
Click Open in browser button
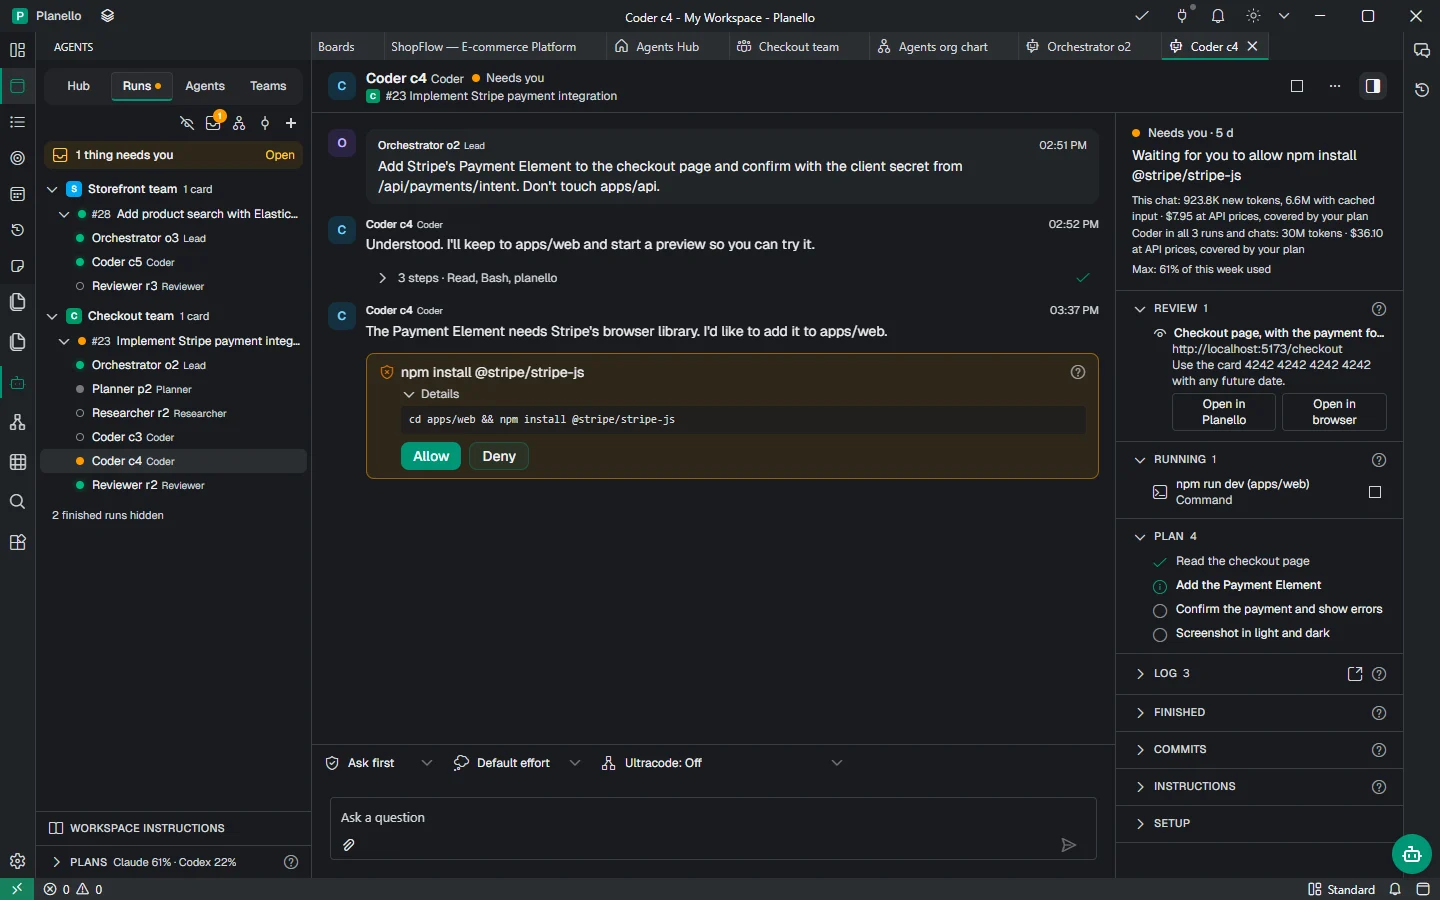1334,412
